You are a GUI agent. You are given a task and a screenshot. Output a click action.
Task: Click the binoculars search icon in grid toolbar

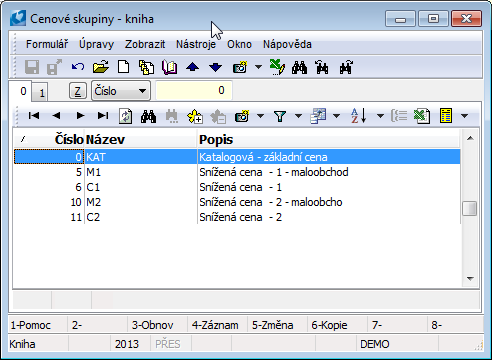click(x=148, y=116)
